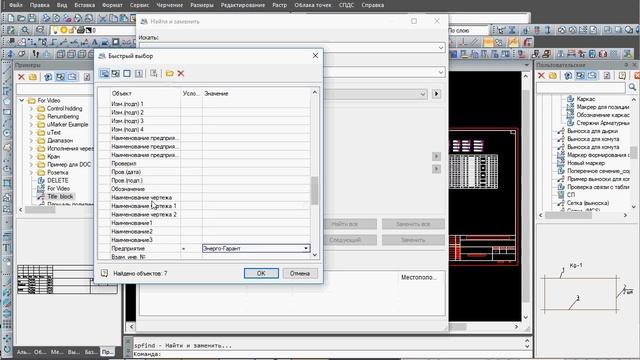
Task: Expand the 'Диапазон' folder
Action: point(31,140)
